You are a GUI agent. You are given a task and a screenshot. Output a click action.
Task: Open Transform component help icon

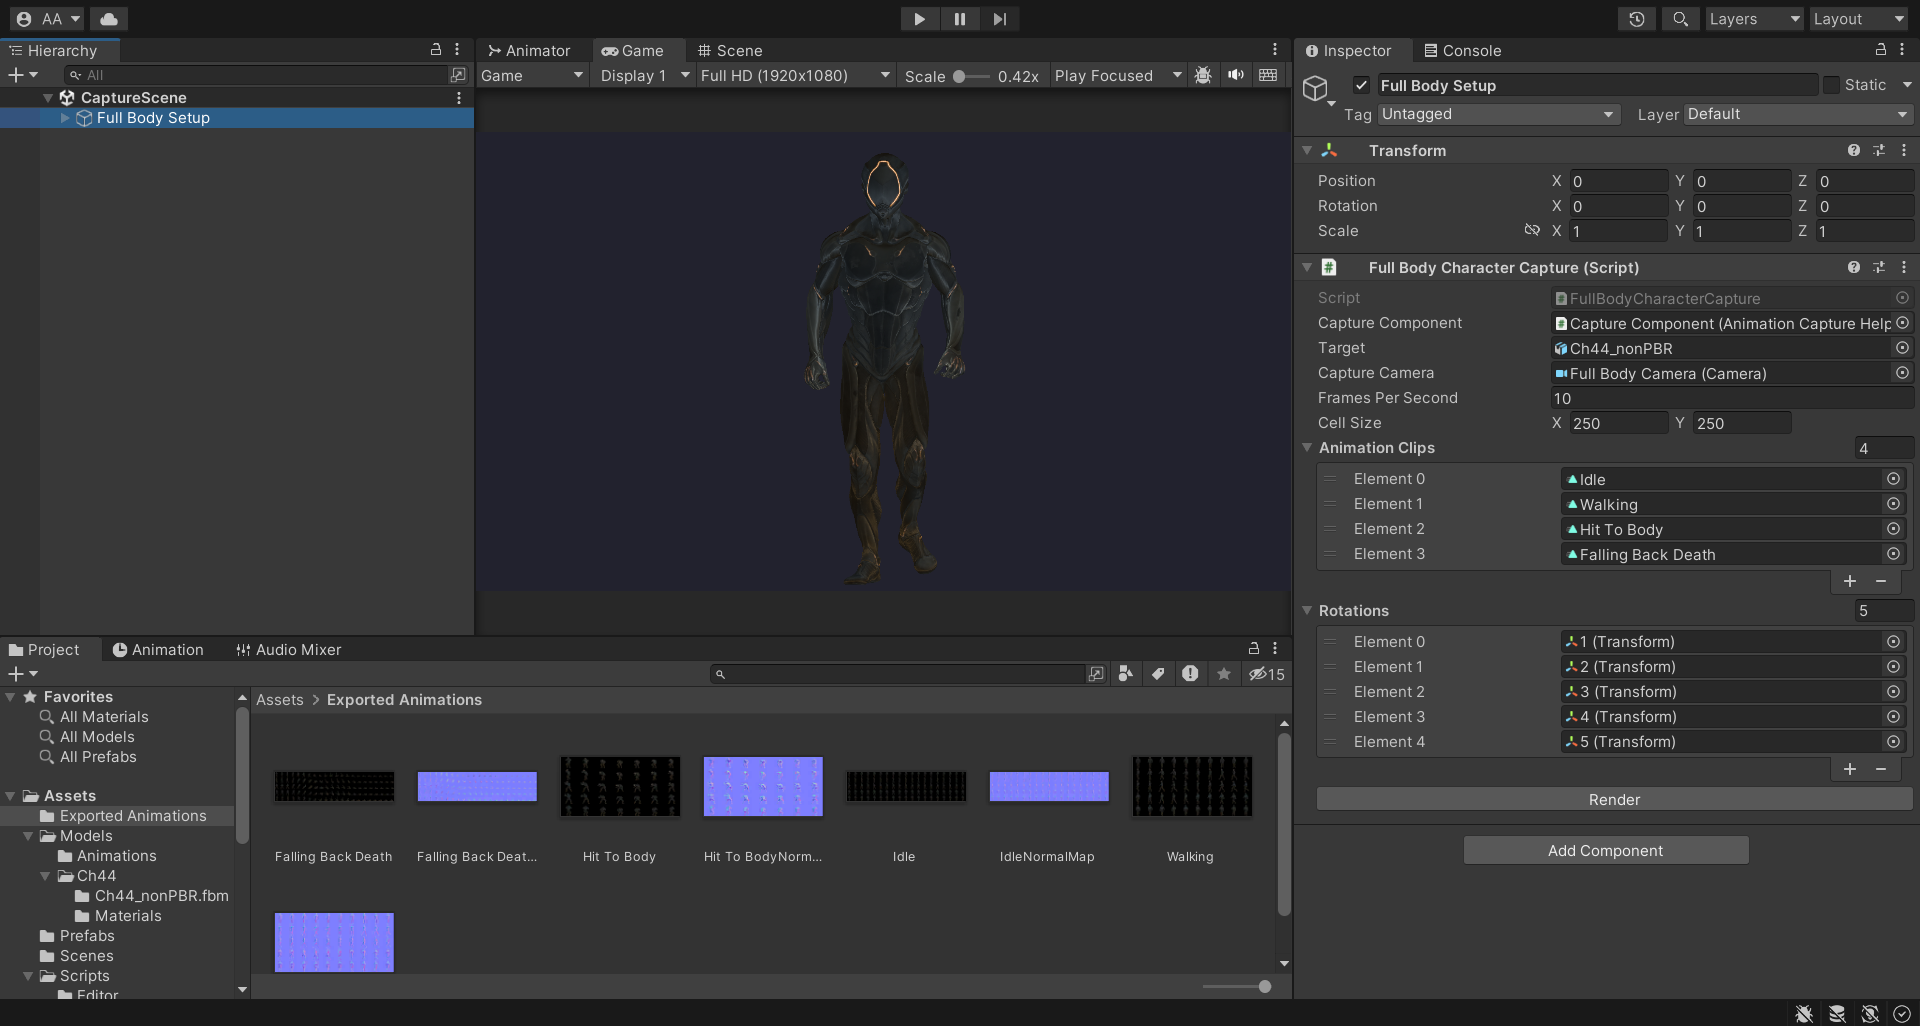pyautogui.click(x=1854, y=150)
